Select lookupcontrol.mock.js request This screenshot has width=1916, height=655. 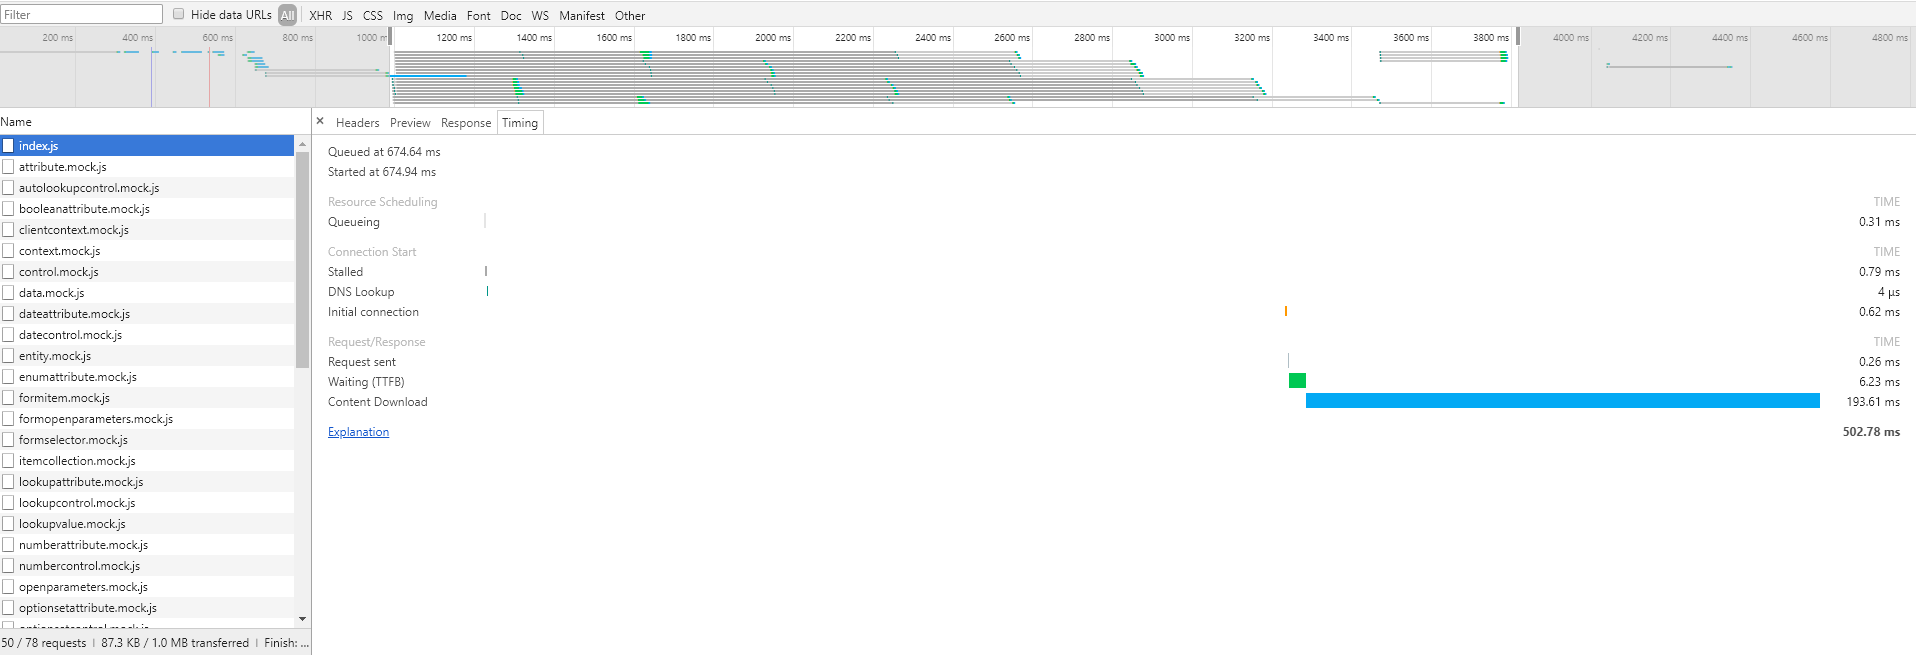coord(147,503)
